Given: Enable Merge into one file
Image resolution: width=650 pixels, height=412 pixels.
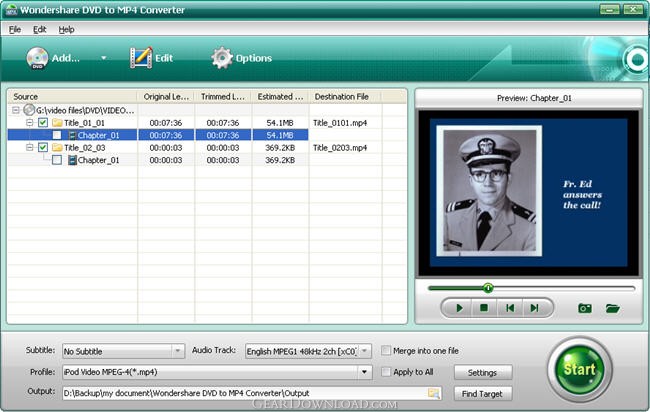Looking at the screenshot, I should (386, 351).
